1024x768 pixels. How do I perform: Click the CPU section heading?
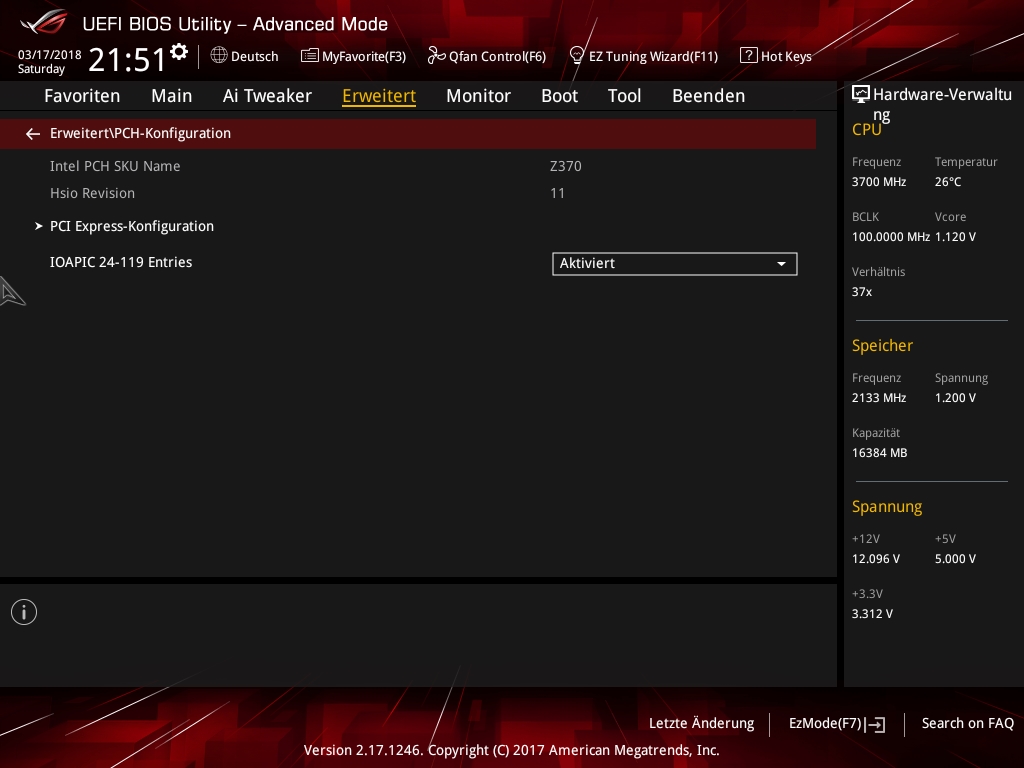point(867,130)
